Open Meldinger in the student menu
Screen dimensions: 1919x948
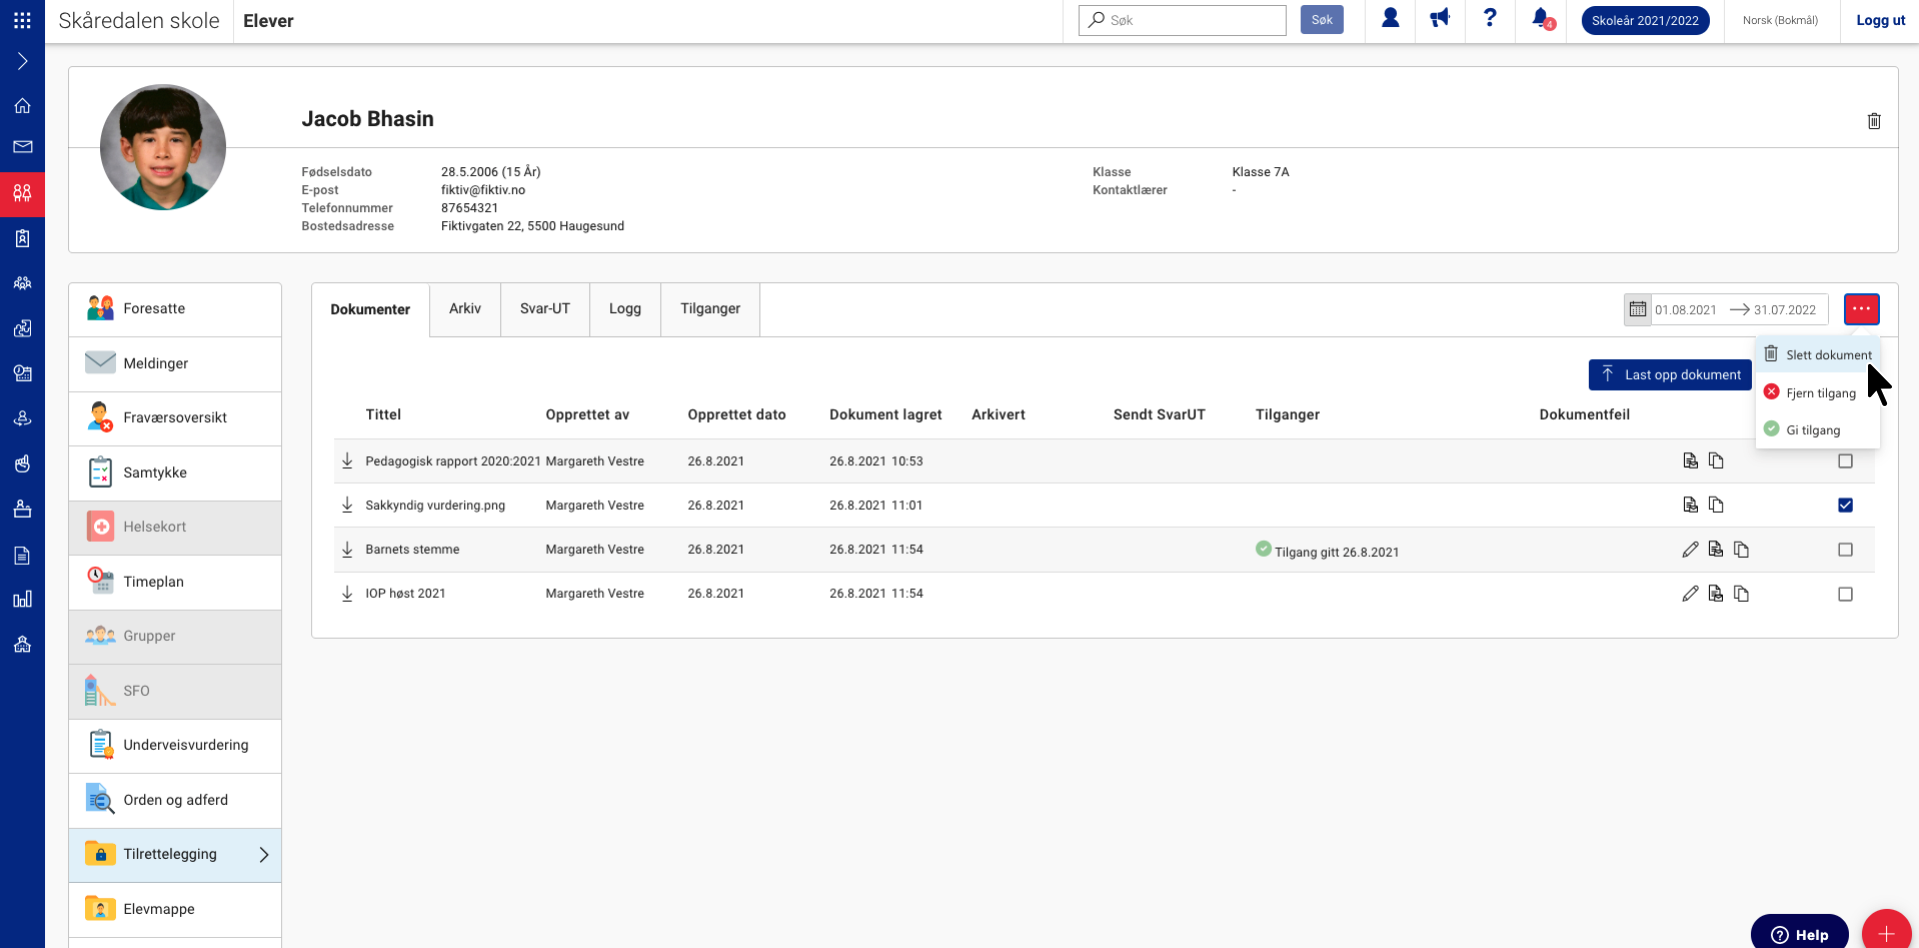pos(175,364)
